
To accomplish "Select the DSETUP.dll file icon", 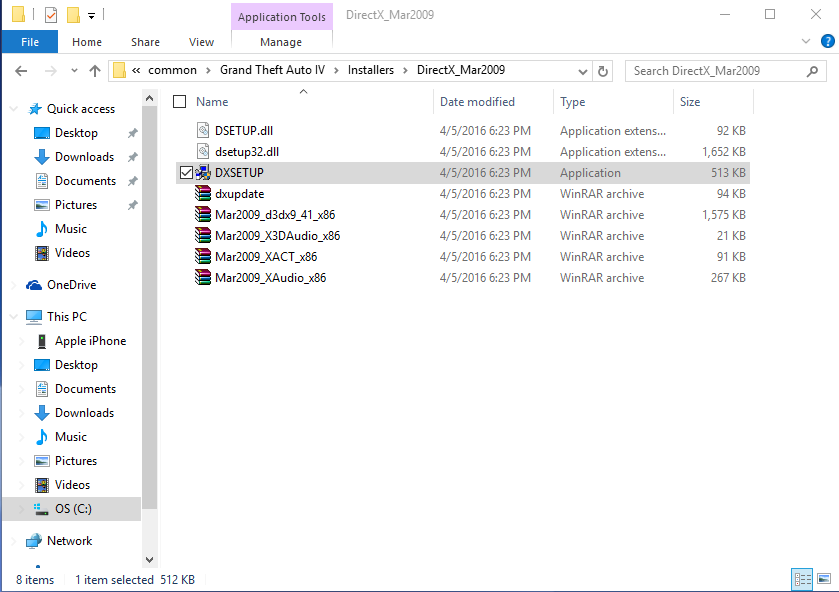I will pos(203,131).
